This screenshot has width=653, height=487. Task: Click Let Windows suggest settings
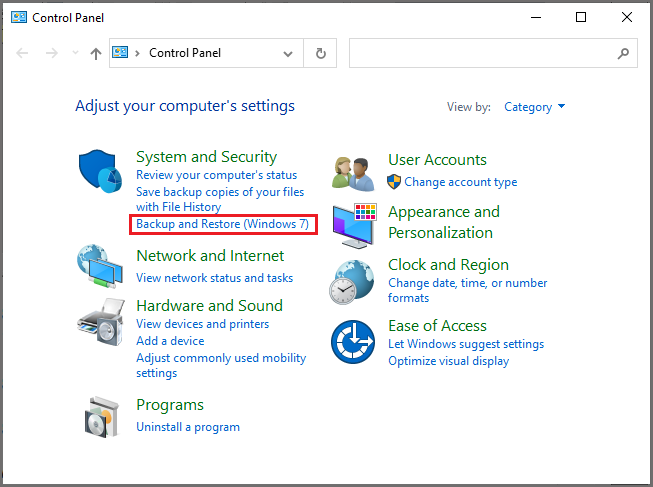(466, 344)
